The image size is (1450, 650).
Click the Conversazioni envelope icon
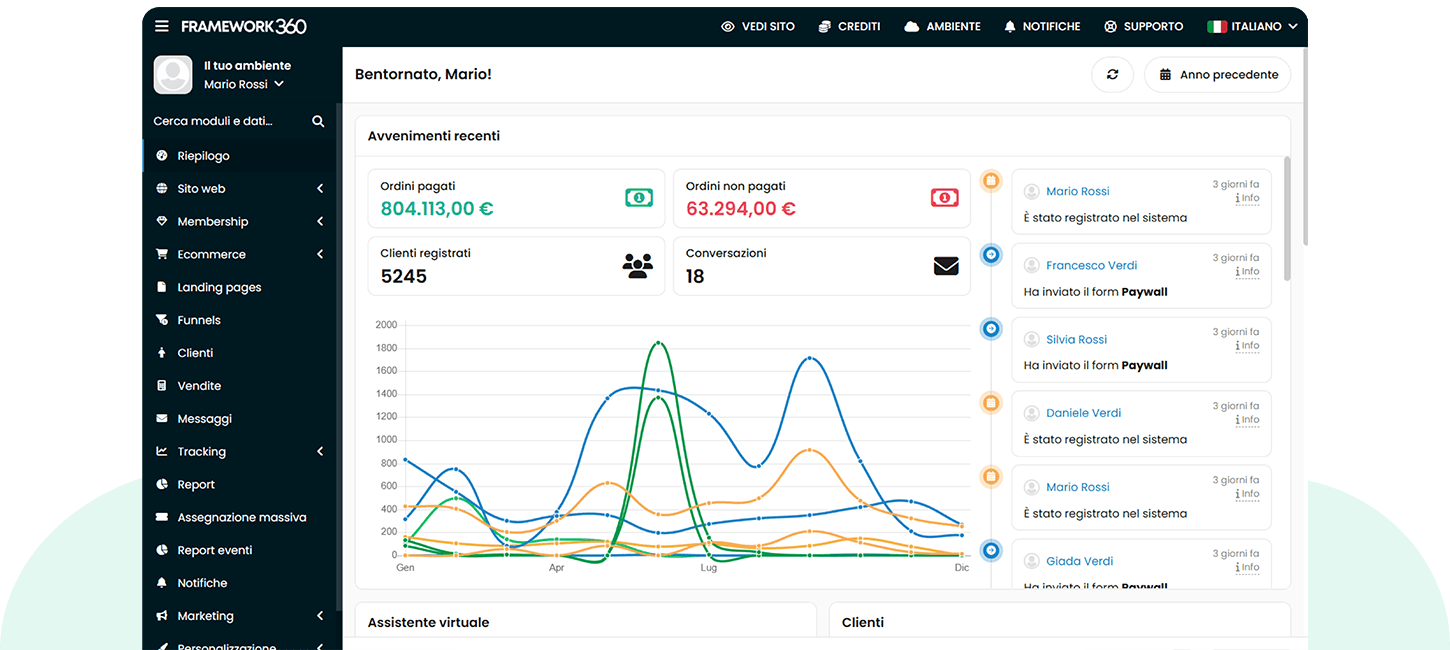point(946,266)
